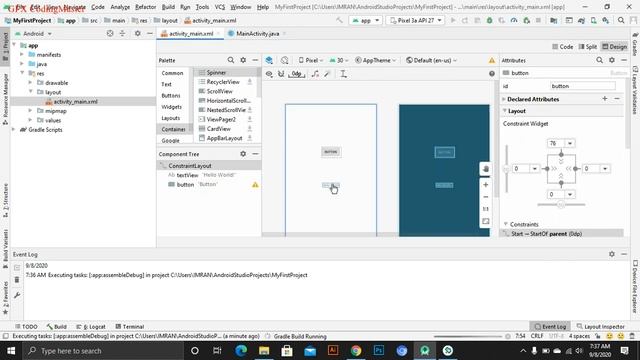Select Widgets category in Palette
Screen dimensions: 640x360
point(171,107)
